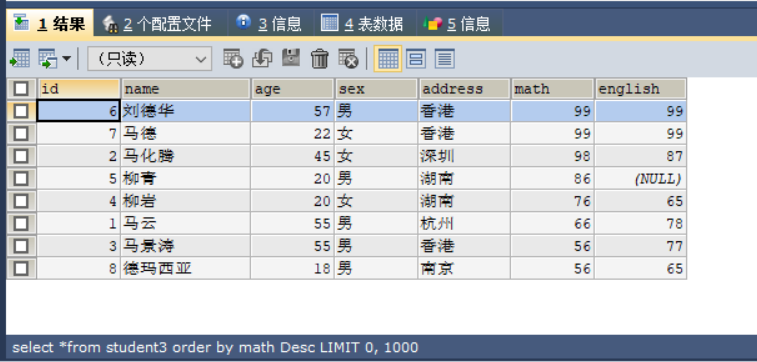Viewport: 757px width, 362px height.
Task: Click the id column header
Action: [79, 89]
